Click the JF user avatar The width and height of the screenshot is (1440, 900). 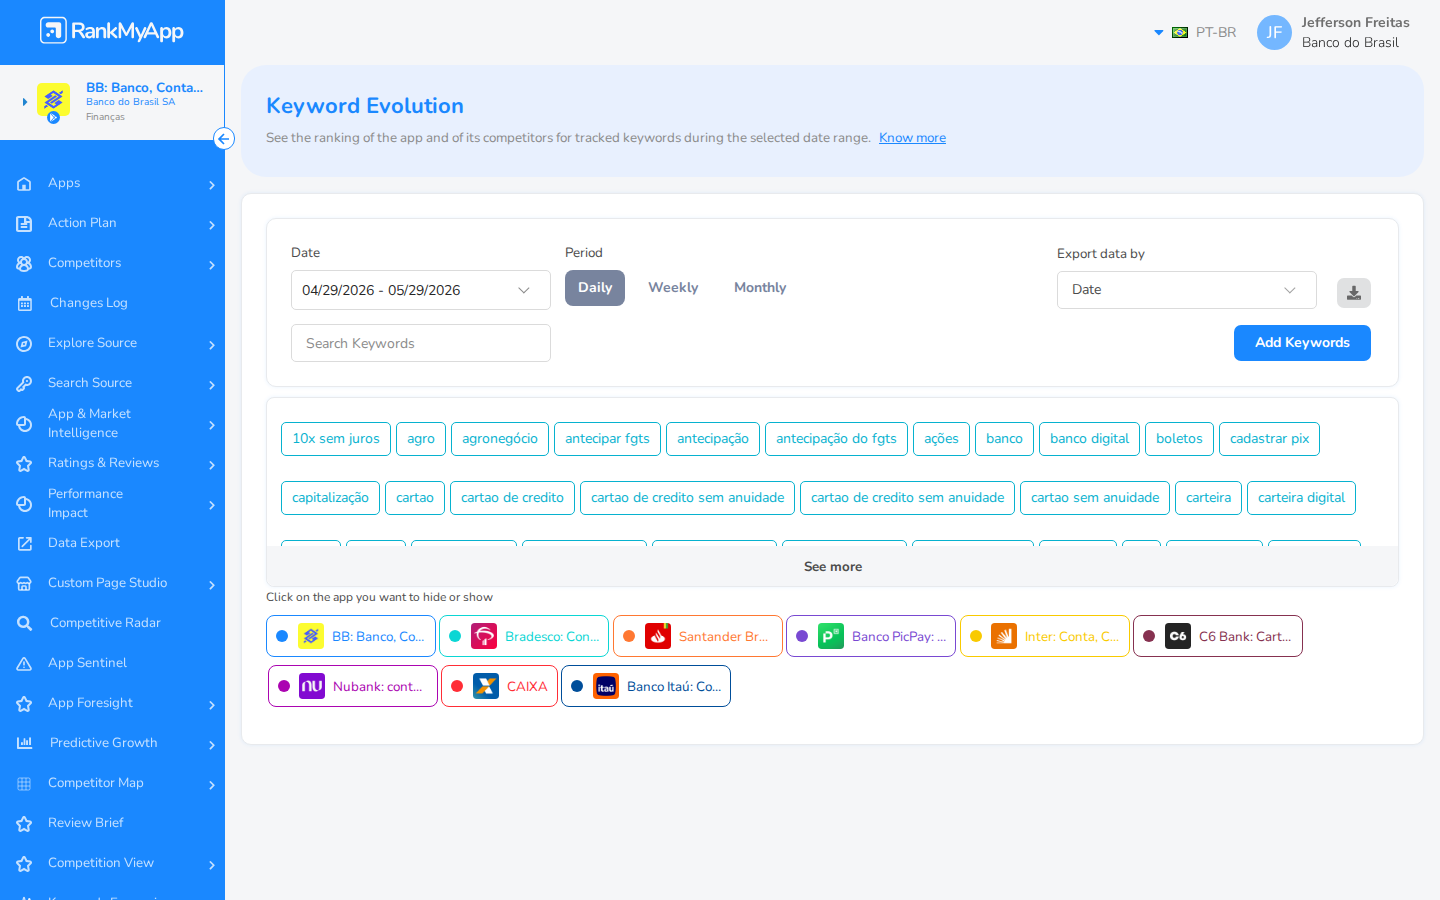click(1274, 32)
